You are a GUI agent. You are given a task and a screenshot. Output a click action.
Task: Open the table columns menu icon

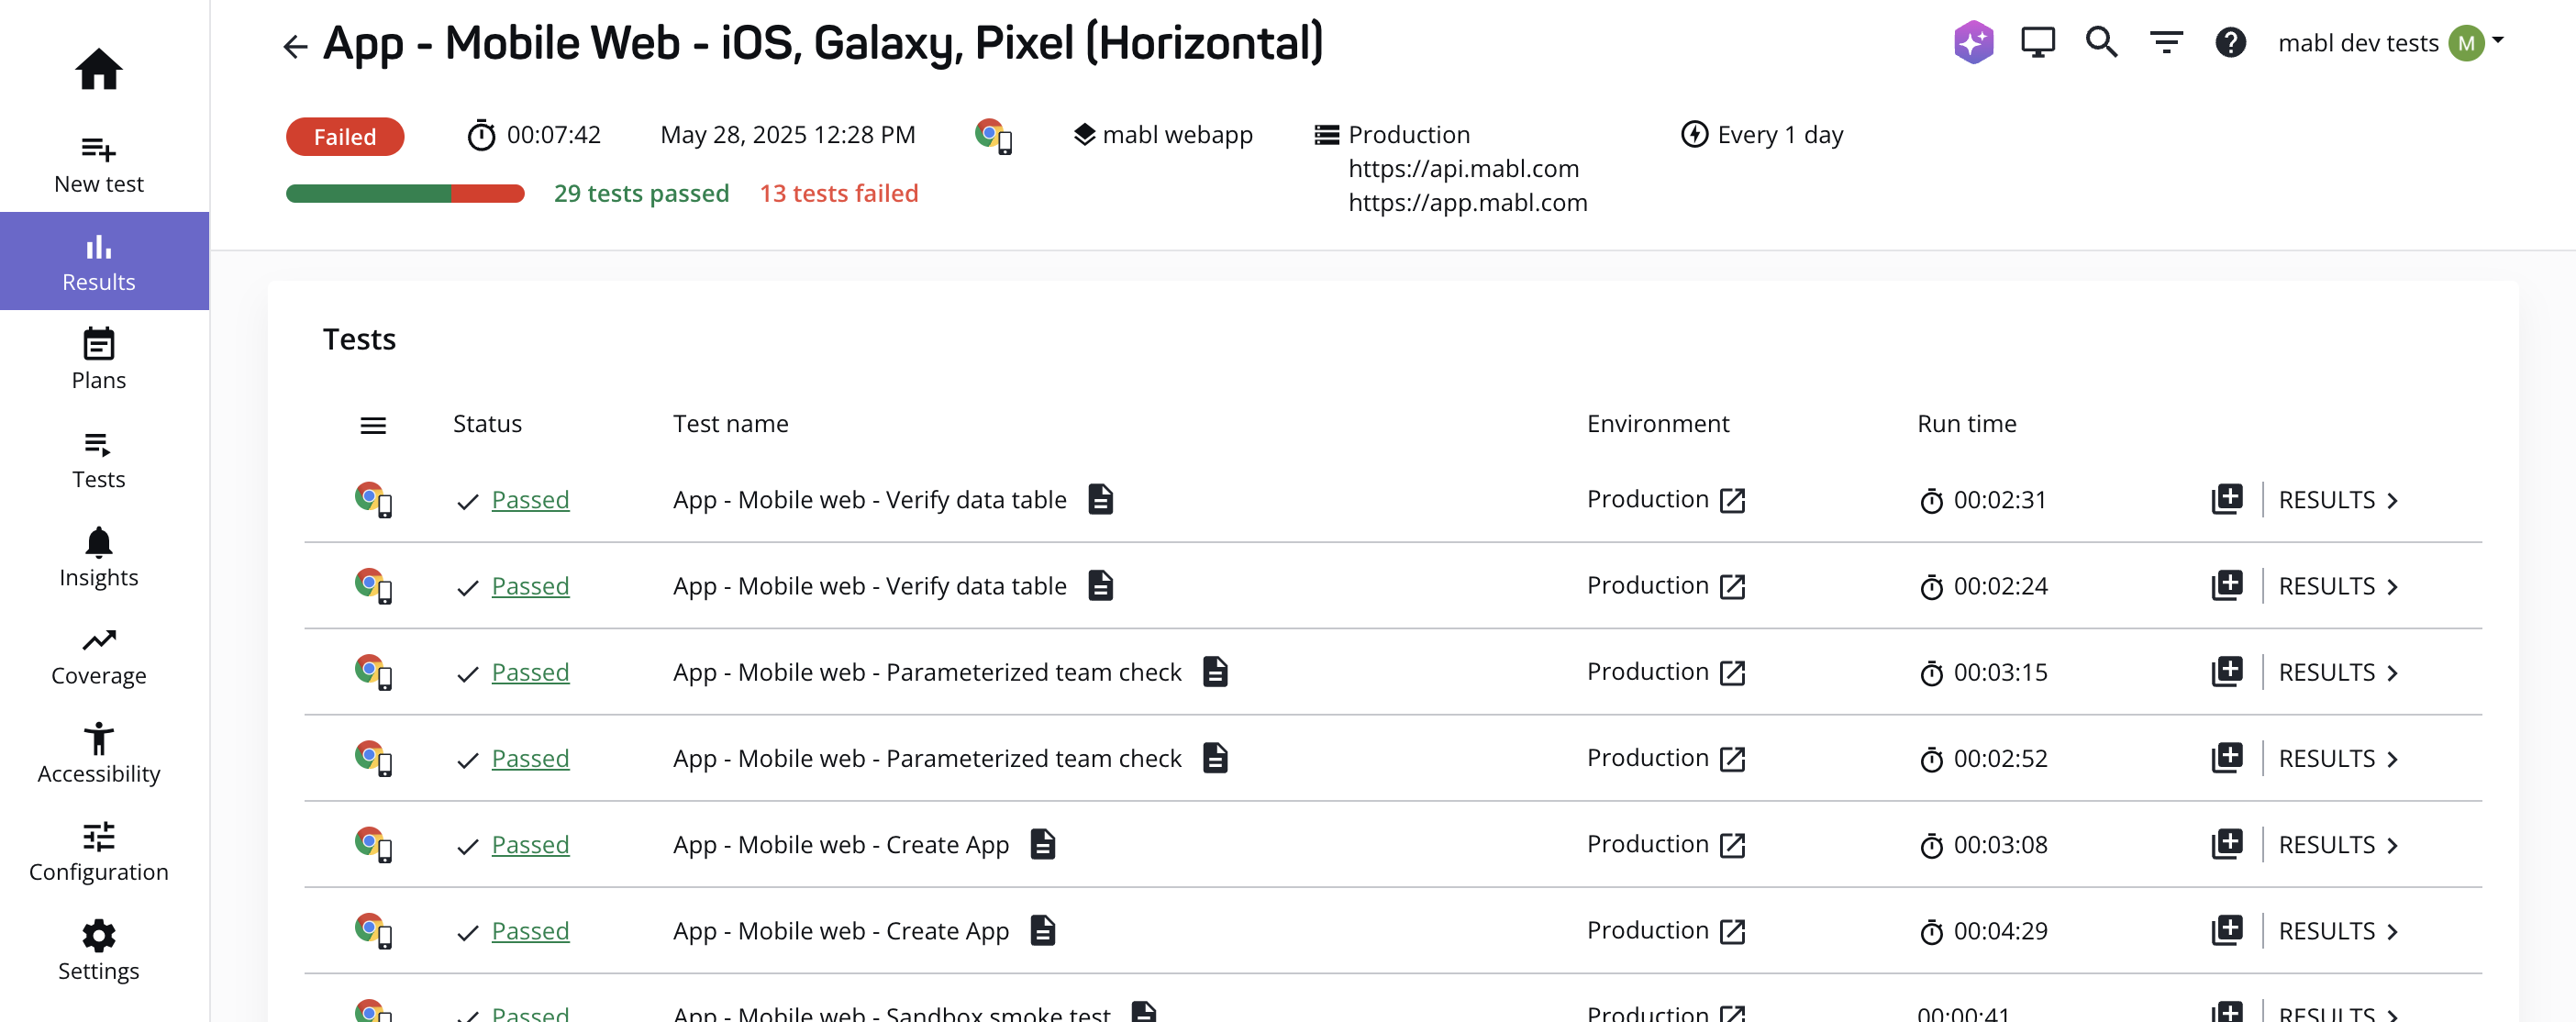373,425
